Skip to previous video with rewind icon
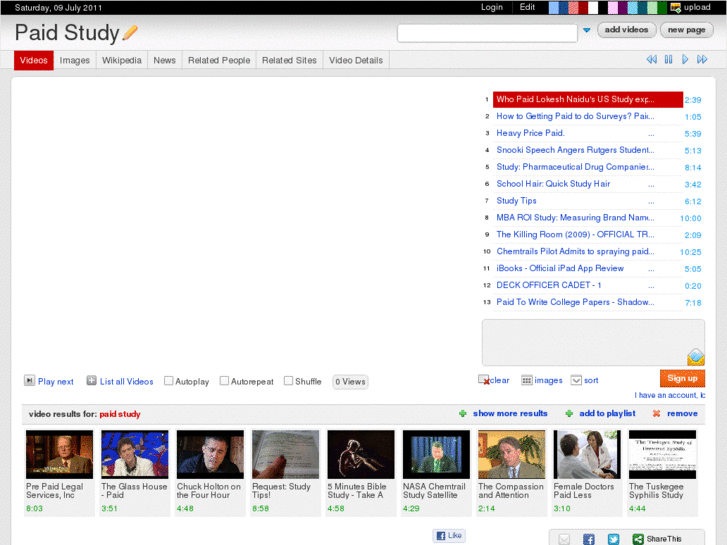 point(651,59)
